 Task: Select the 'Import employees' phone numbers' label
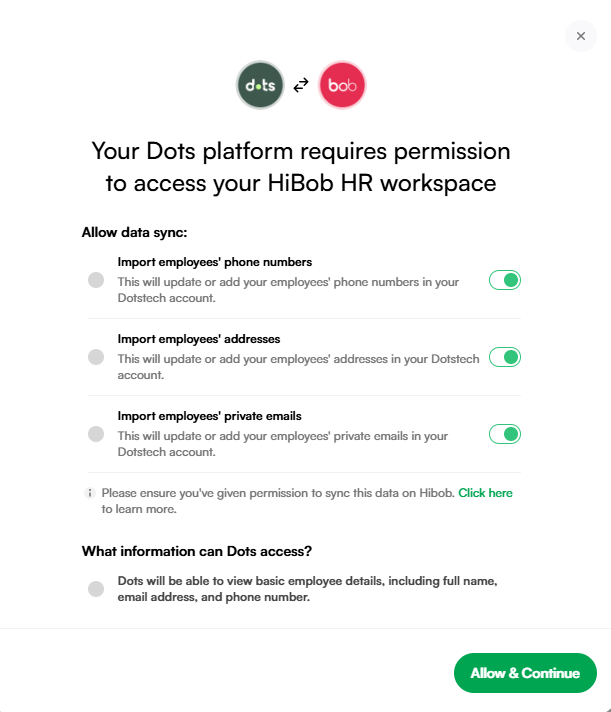(215, 262)
